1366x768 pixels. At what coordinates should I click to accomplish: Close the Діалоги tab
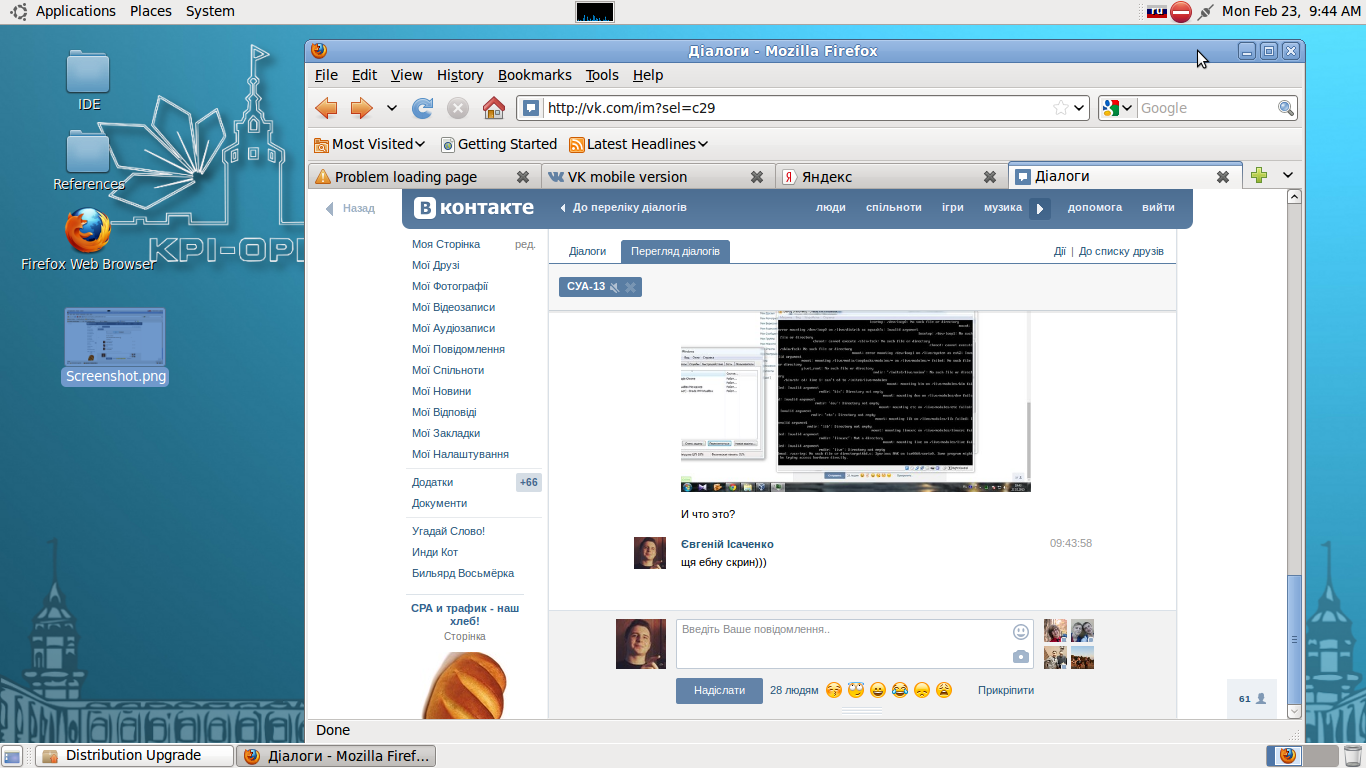[x=1223, y=177]
